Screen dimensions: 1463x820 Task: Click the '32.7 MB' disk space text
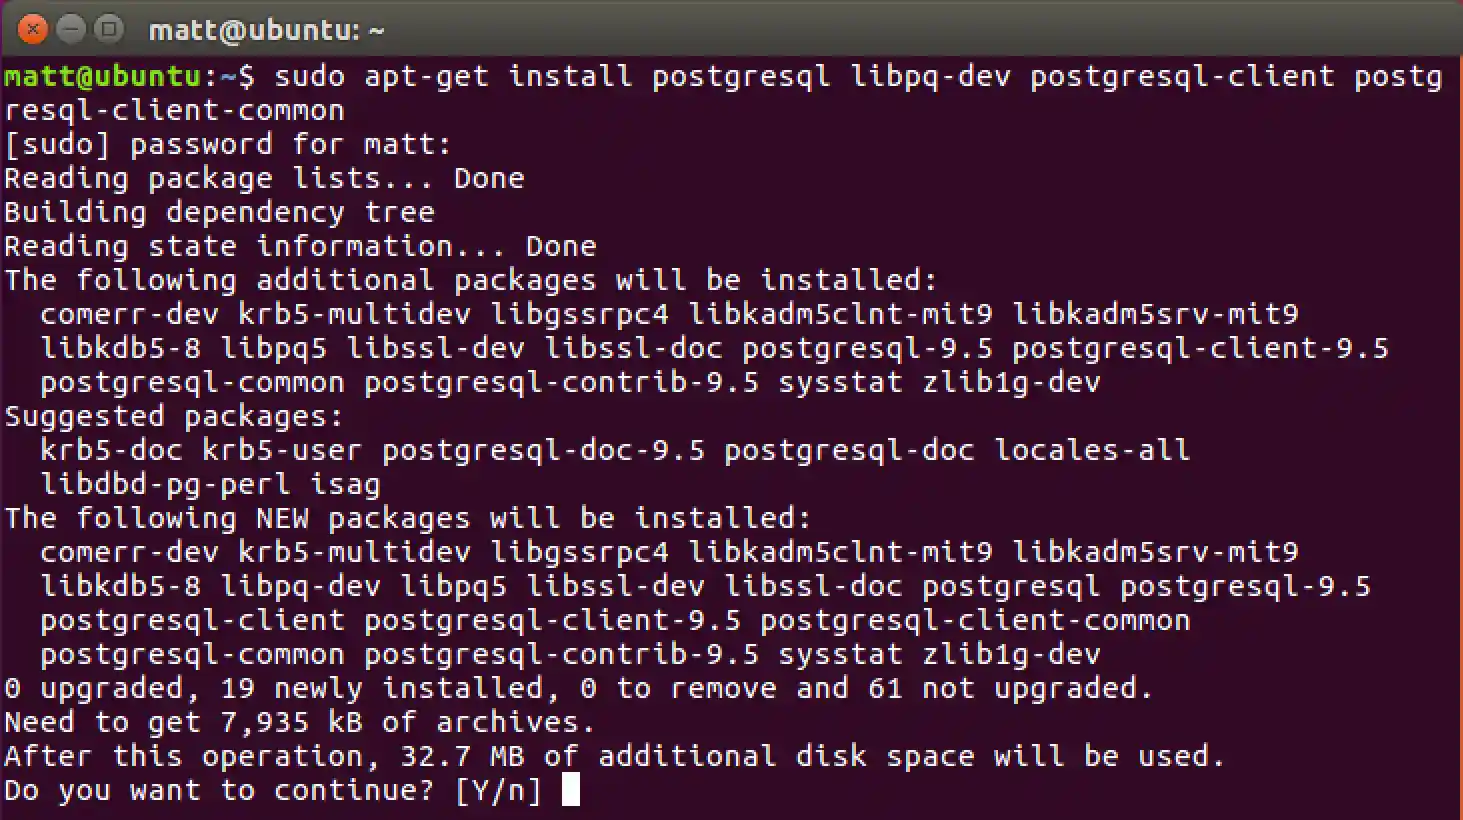point(462,756)
